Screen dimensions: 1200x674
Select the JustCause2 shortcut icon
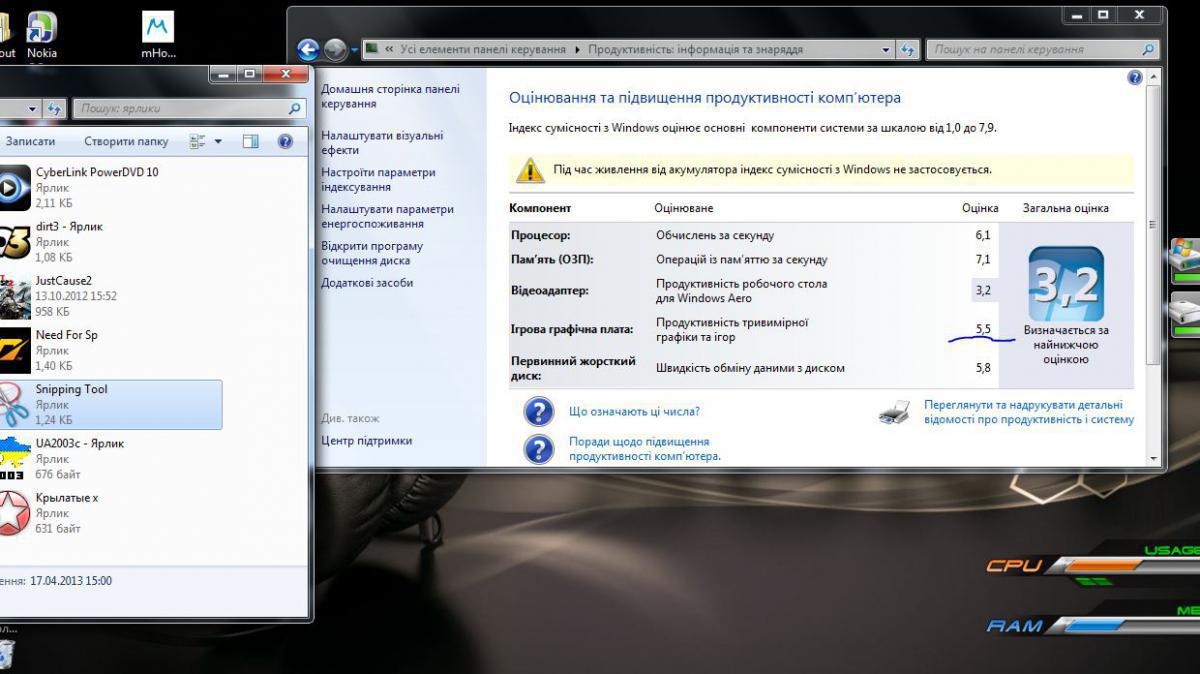(x=13, y=296)
